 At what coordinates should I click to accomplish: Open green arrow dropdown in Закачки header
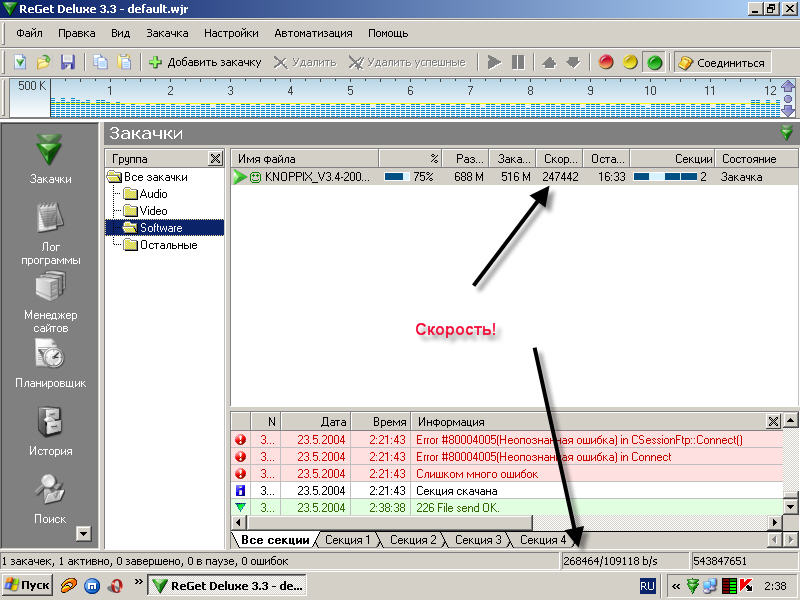(x=786, y=133)
